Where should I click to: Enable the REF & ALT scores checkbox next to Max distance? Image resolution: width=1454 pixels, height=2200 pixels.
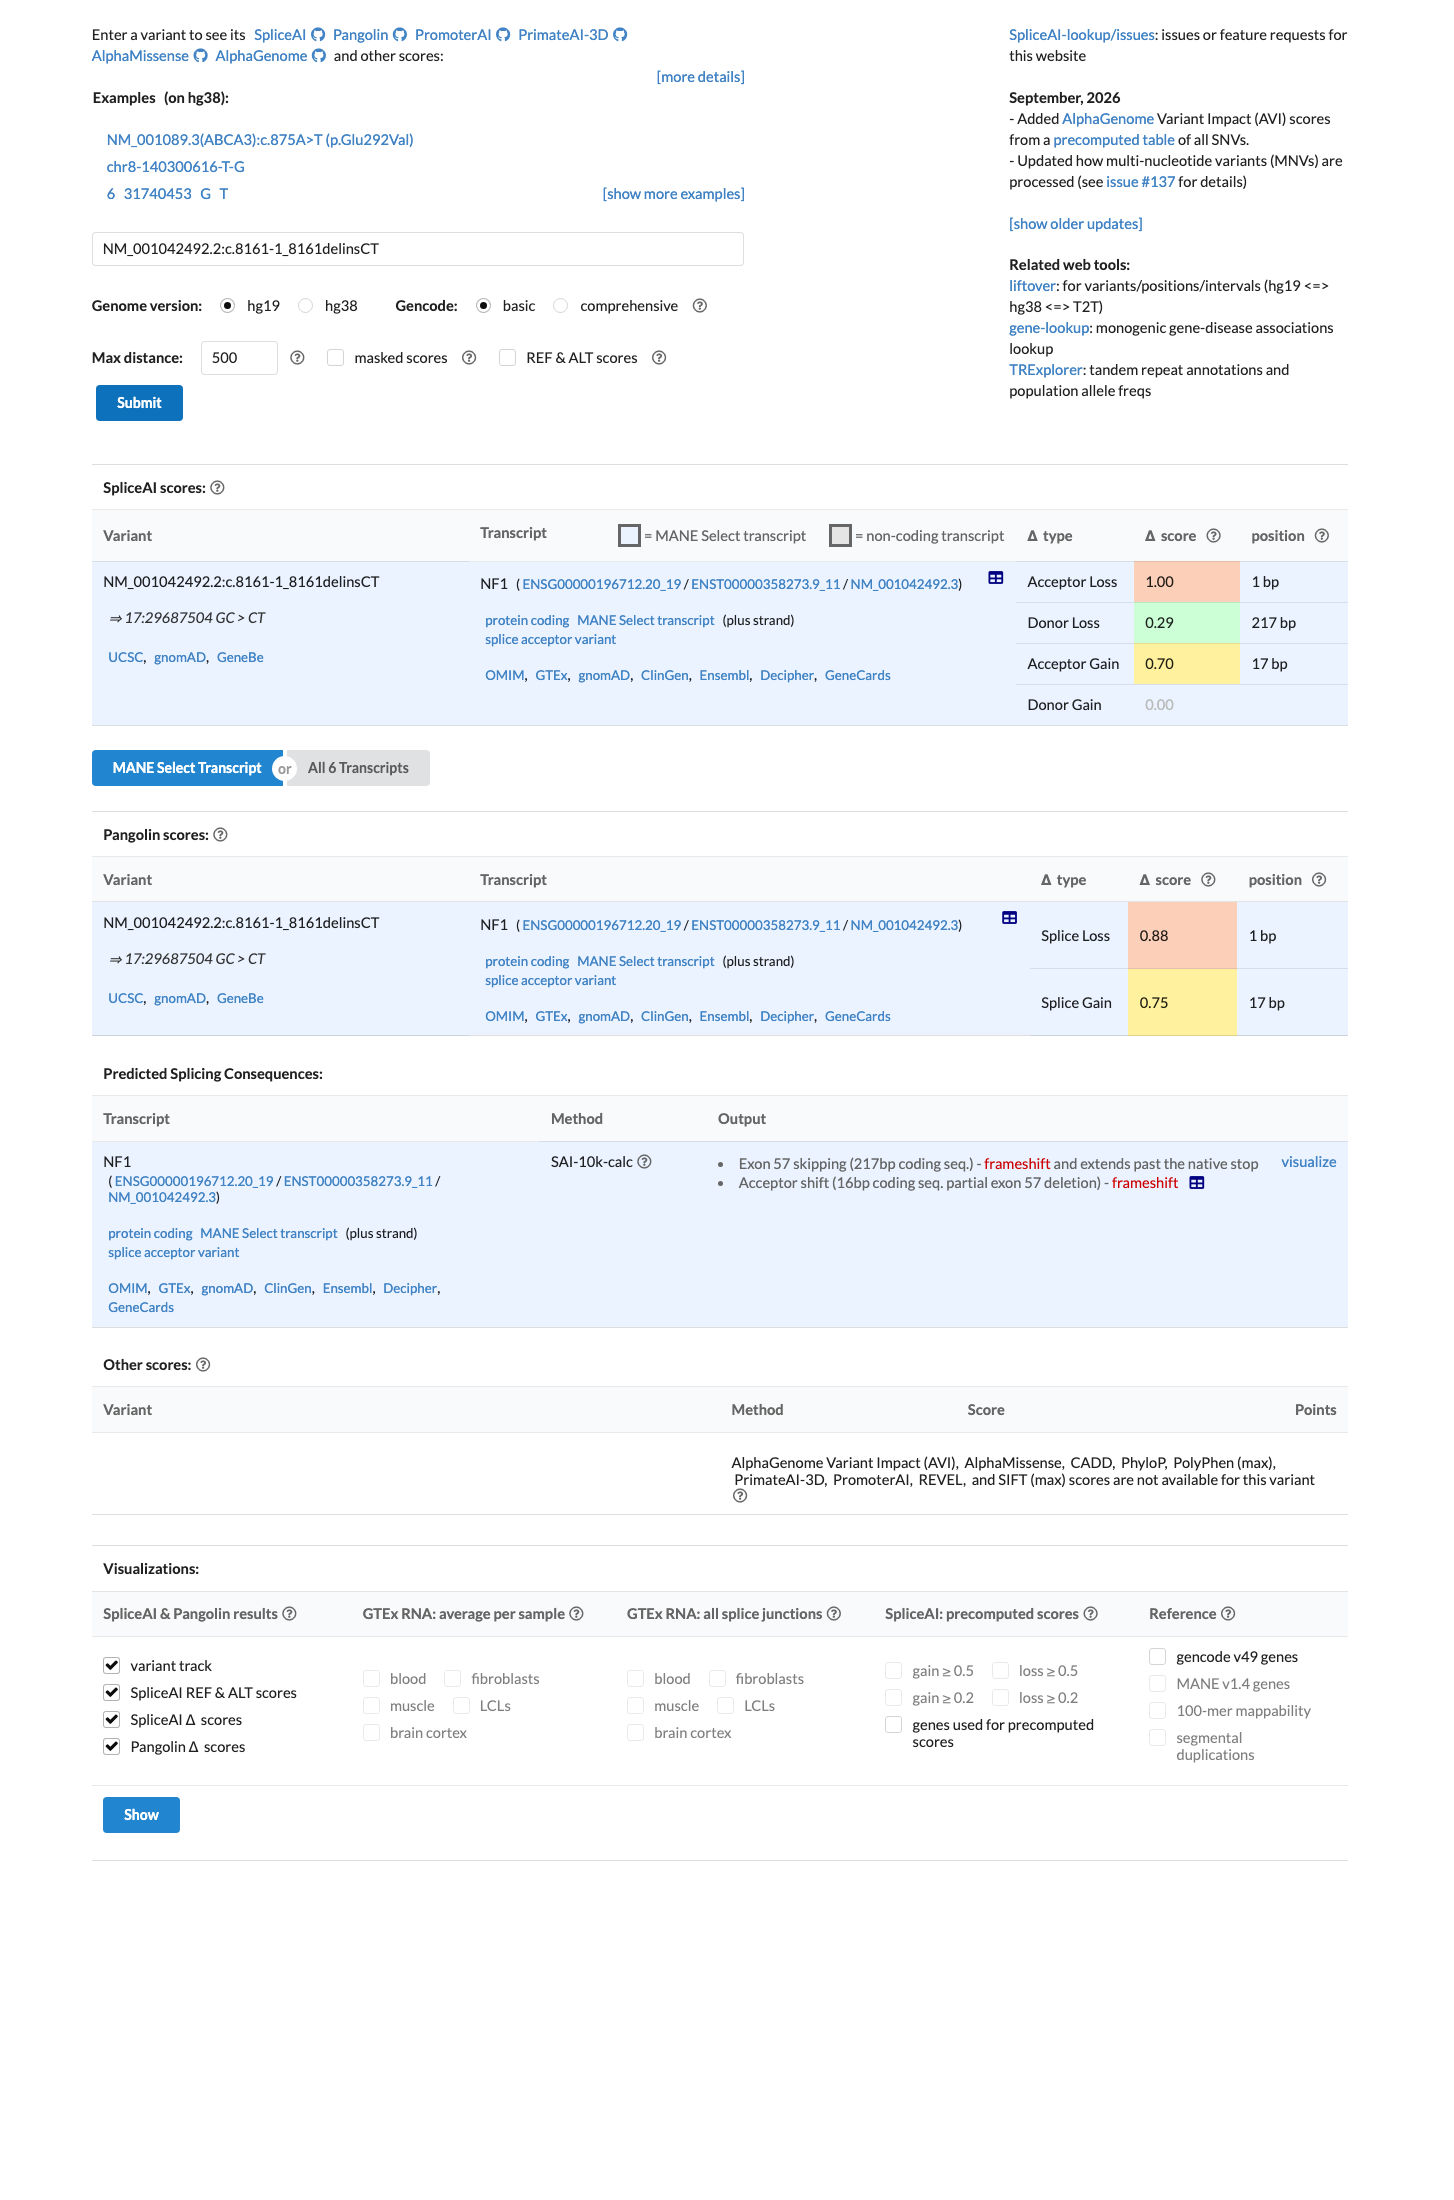tap(508, 358)
